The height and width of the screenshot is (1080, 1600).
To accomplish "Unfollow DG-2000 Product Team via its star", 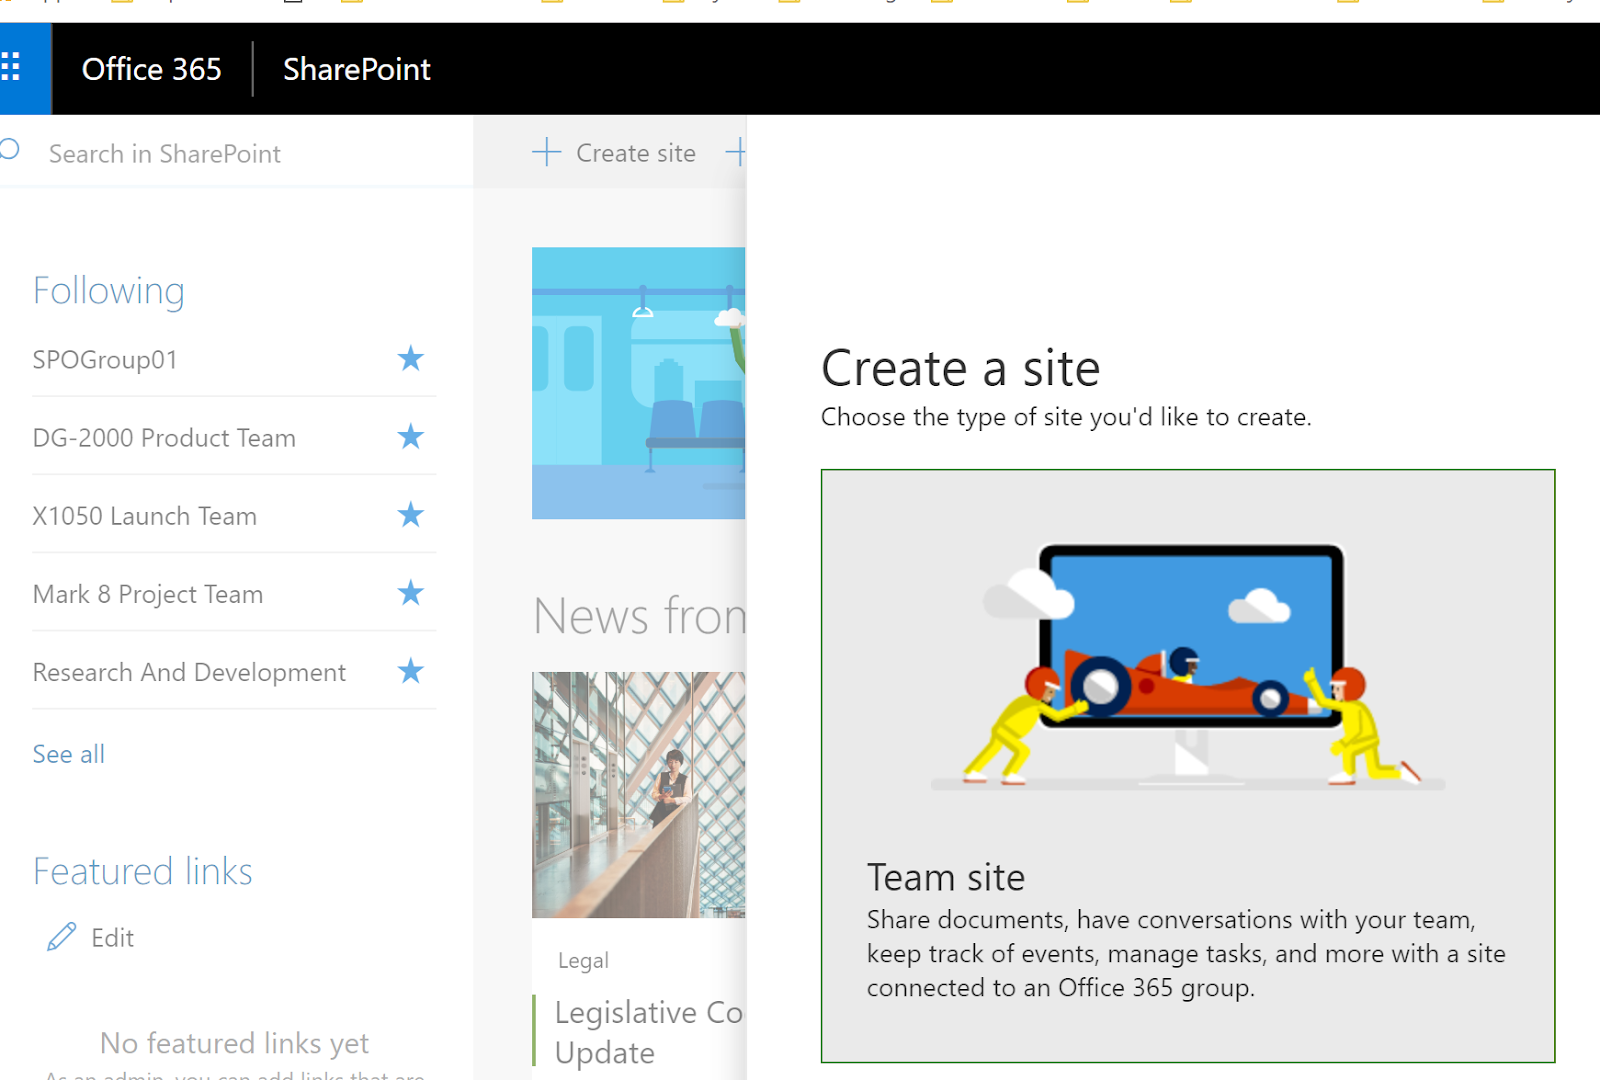I will pyautogui.click(x=410, y=437).
